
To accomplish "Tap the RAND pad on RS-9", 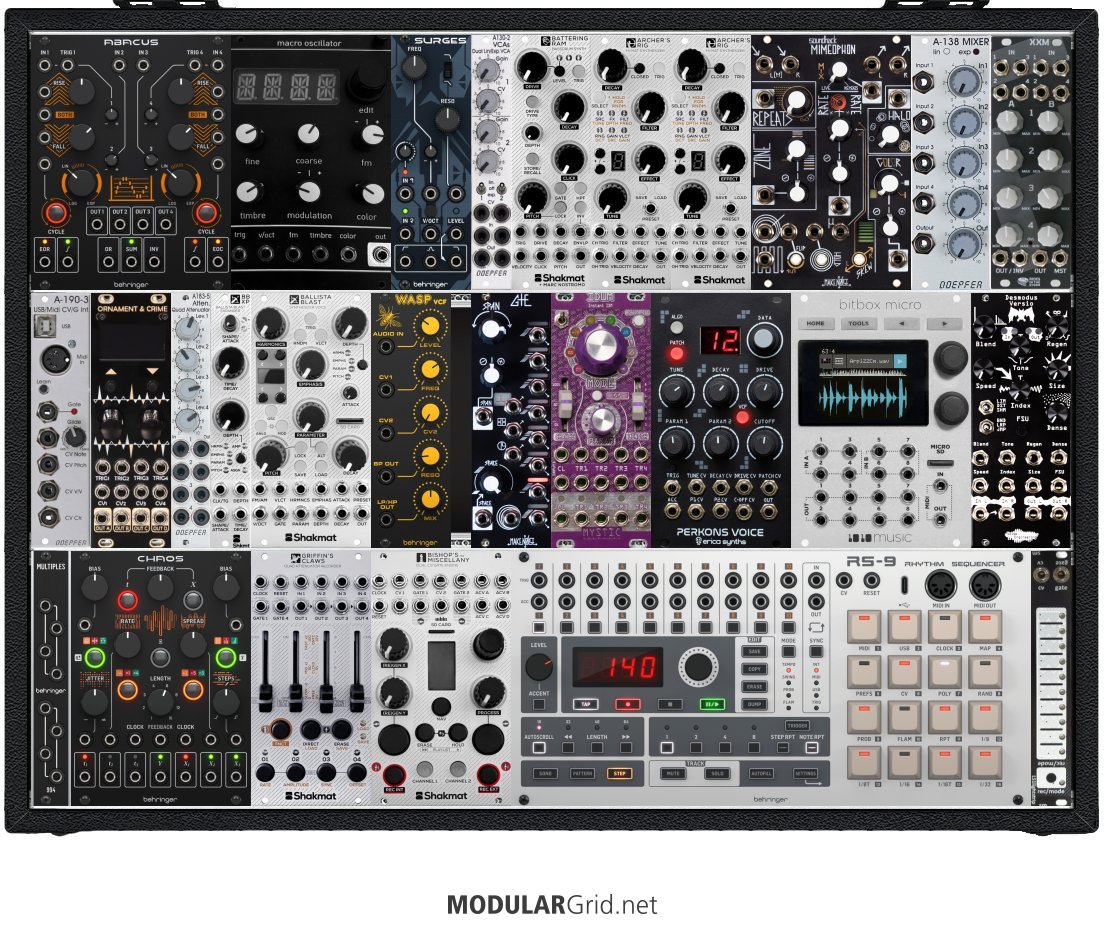I will tap(985, 672).
